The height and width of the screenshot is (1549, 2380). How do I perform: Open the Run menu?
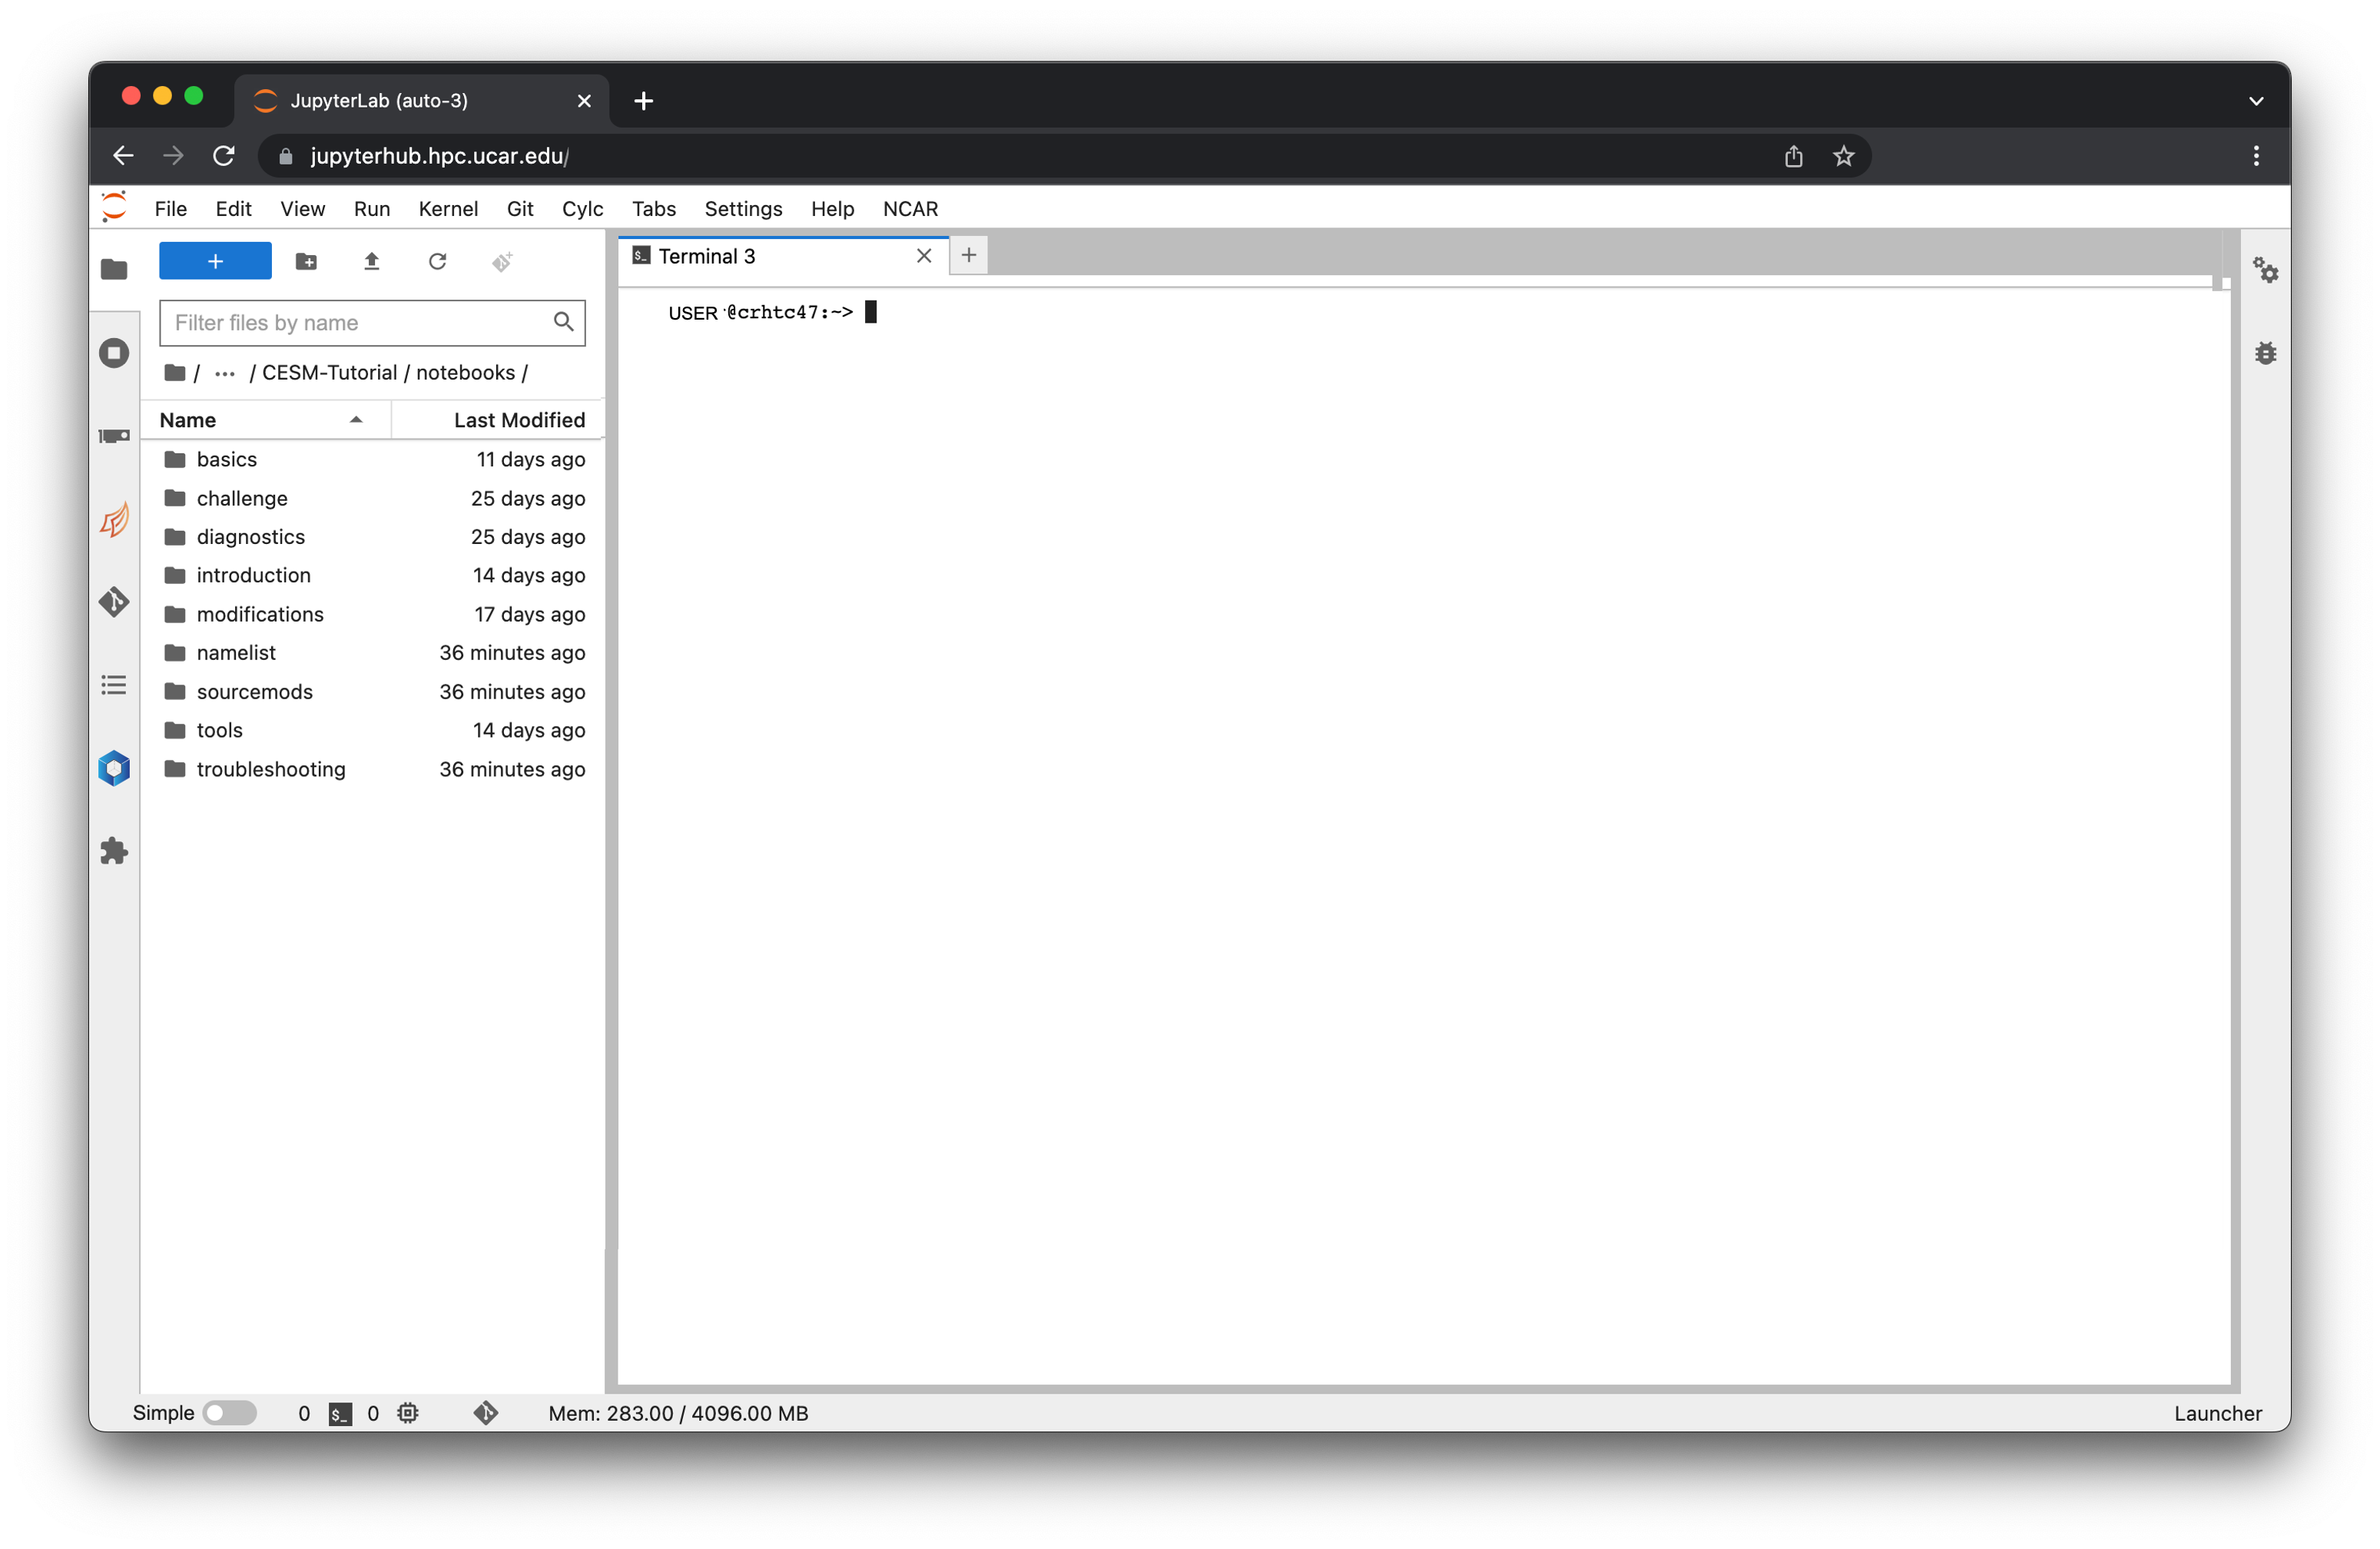[372, 209]
